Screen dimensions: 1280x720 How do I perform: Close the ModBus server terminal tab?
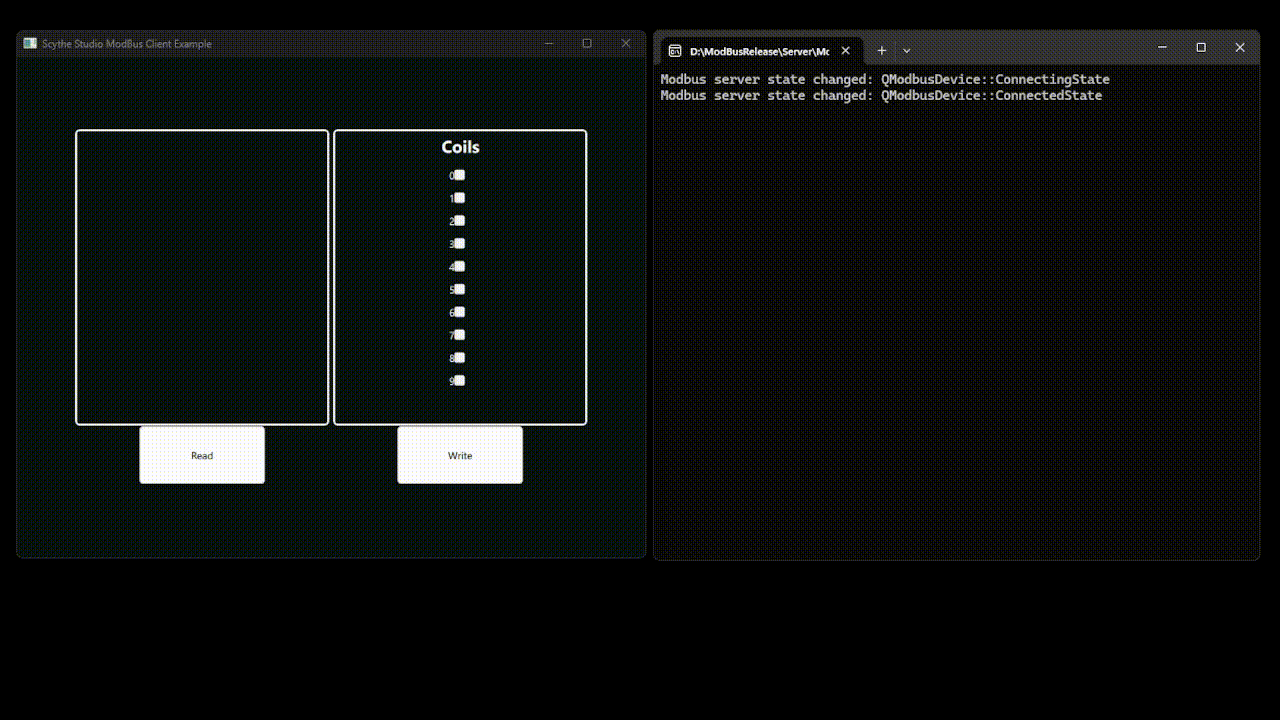pyautogui.click(x=845, y=50)
